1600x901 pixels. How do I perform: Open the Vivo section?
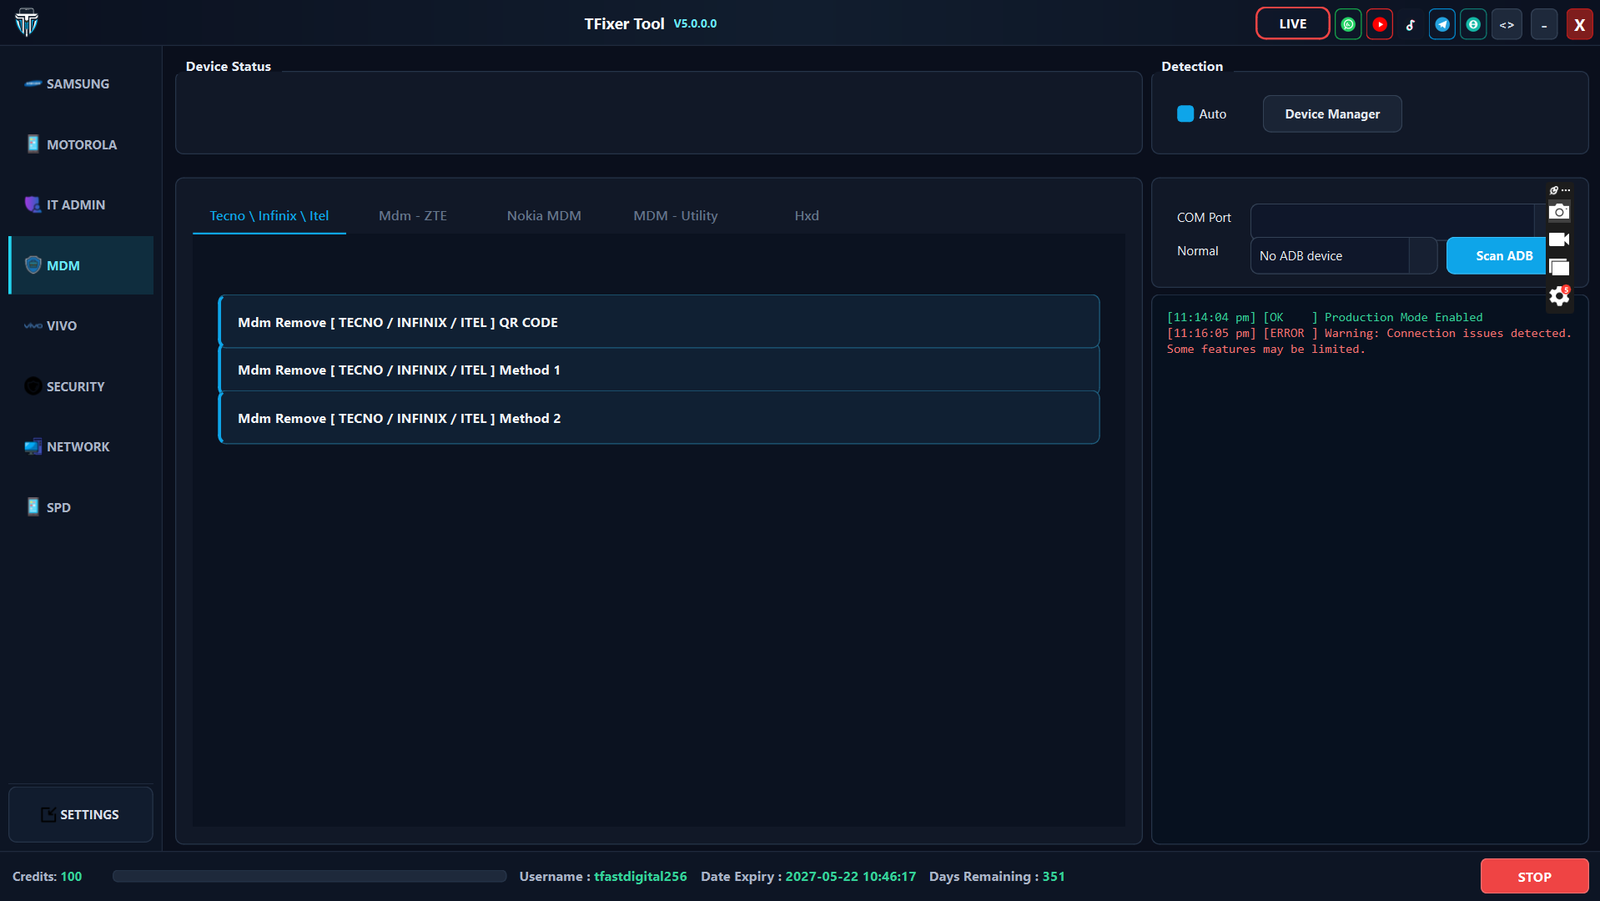tap(81, 326)
